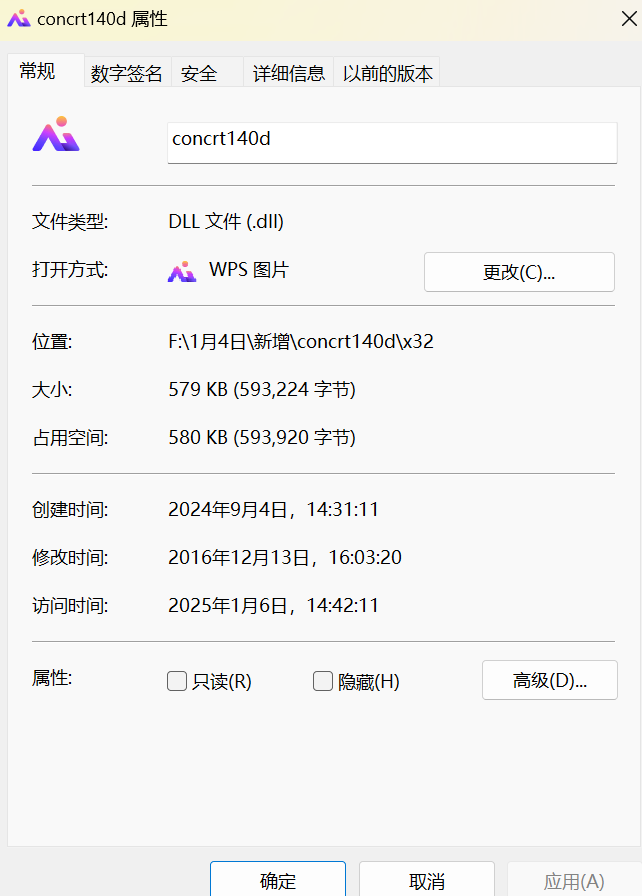Switch to the 数字签名 tab
This screenshot has height=896, width=642.
click(127, 73)
